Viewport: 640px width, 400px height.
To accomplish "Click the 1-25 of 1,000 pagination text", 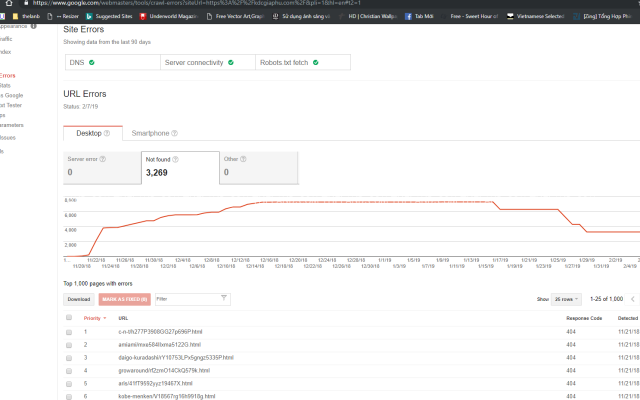I will [606, 299].
